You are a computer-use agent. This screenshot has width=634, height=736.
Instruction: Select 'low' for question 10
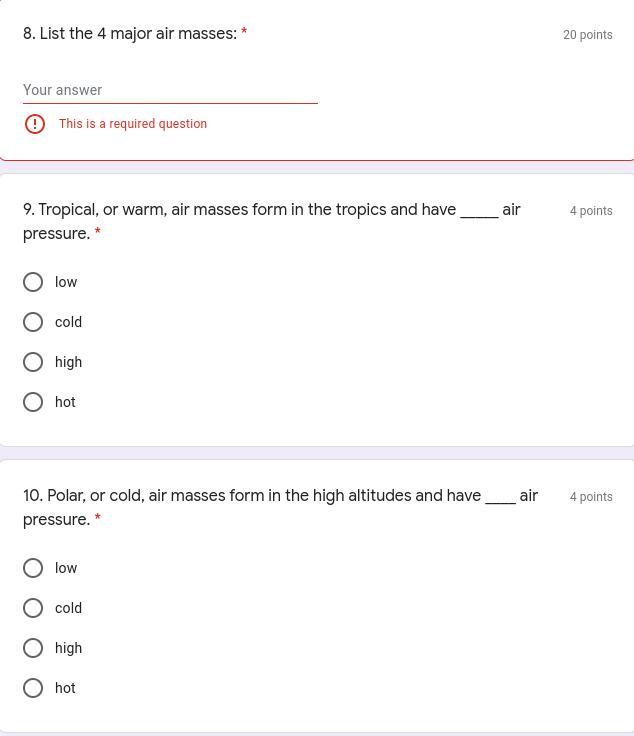point(33,568)
